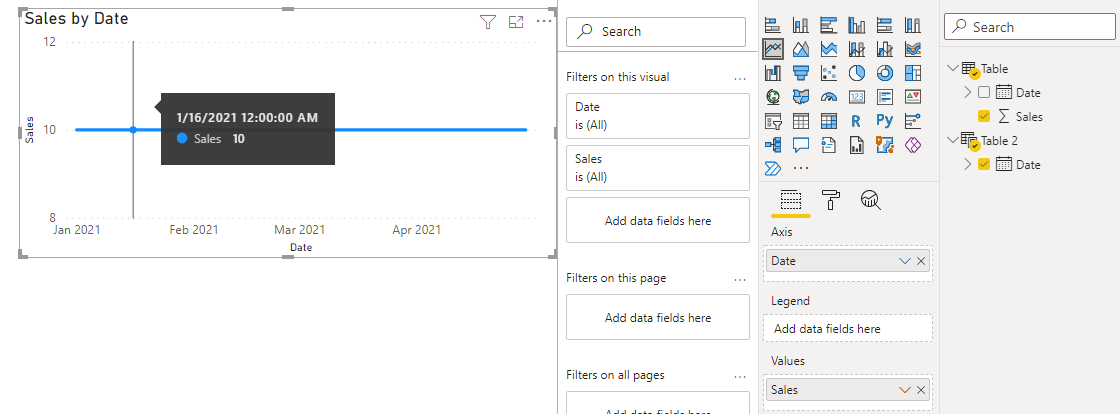Select the R script visual

[x=856, y=121]
